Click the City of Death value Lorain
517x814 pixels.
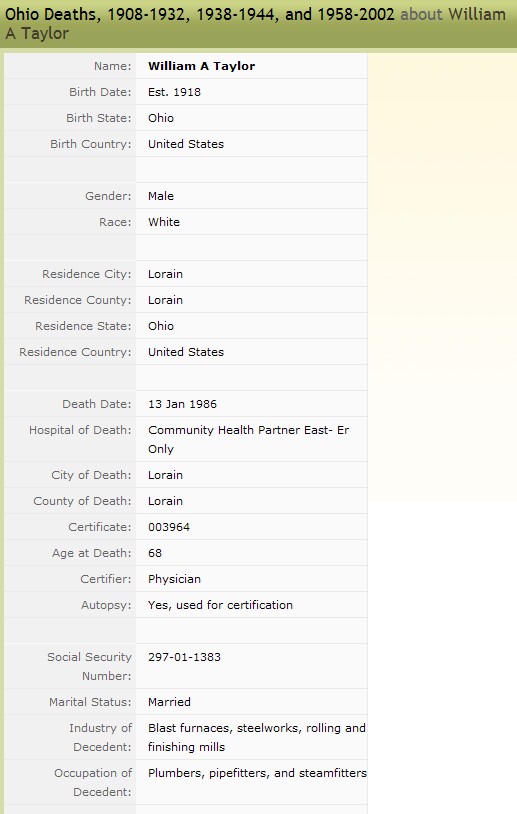coord(166,475)
